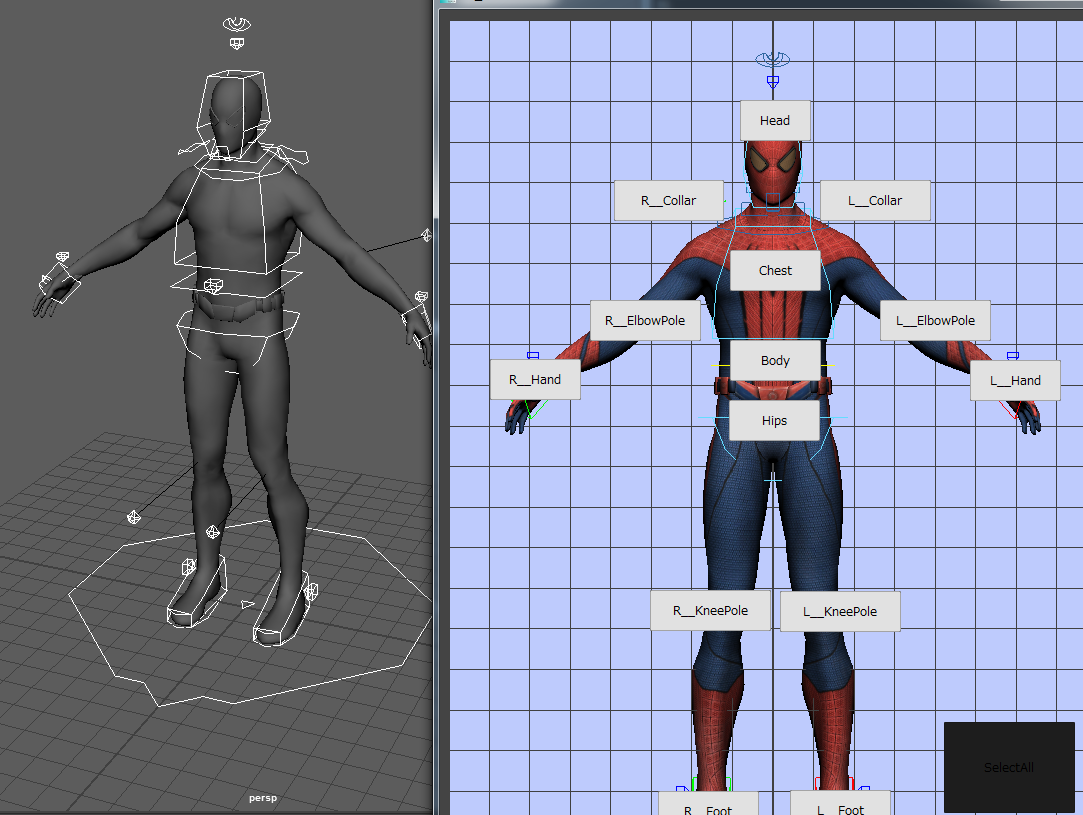Click the R__Foot picker button

[708, 804]
